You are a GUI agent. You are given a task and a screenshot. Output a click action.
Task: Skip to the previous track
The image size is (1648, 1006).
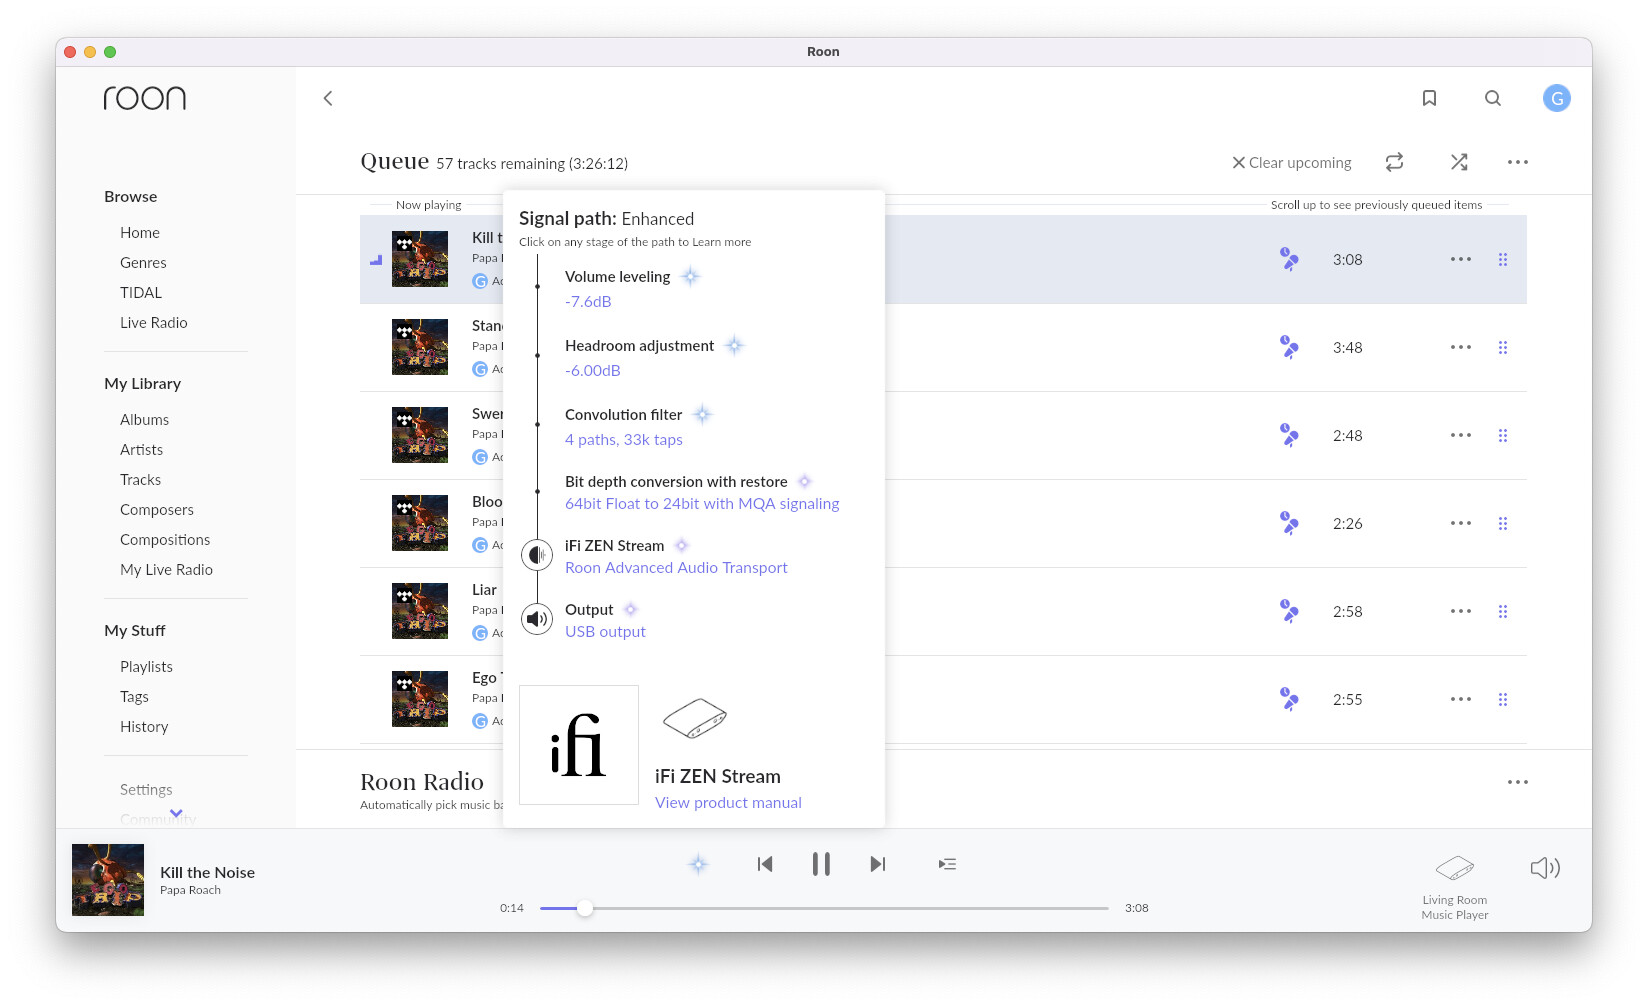[x=765, y=864]
